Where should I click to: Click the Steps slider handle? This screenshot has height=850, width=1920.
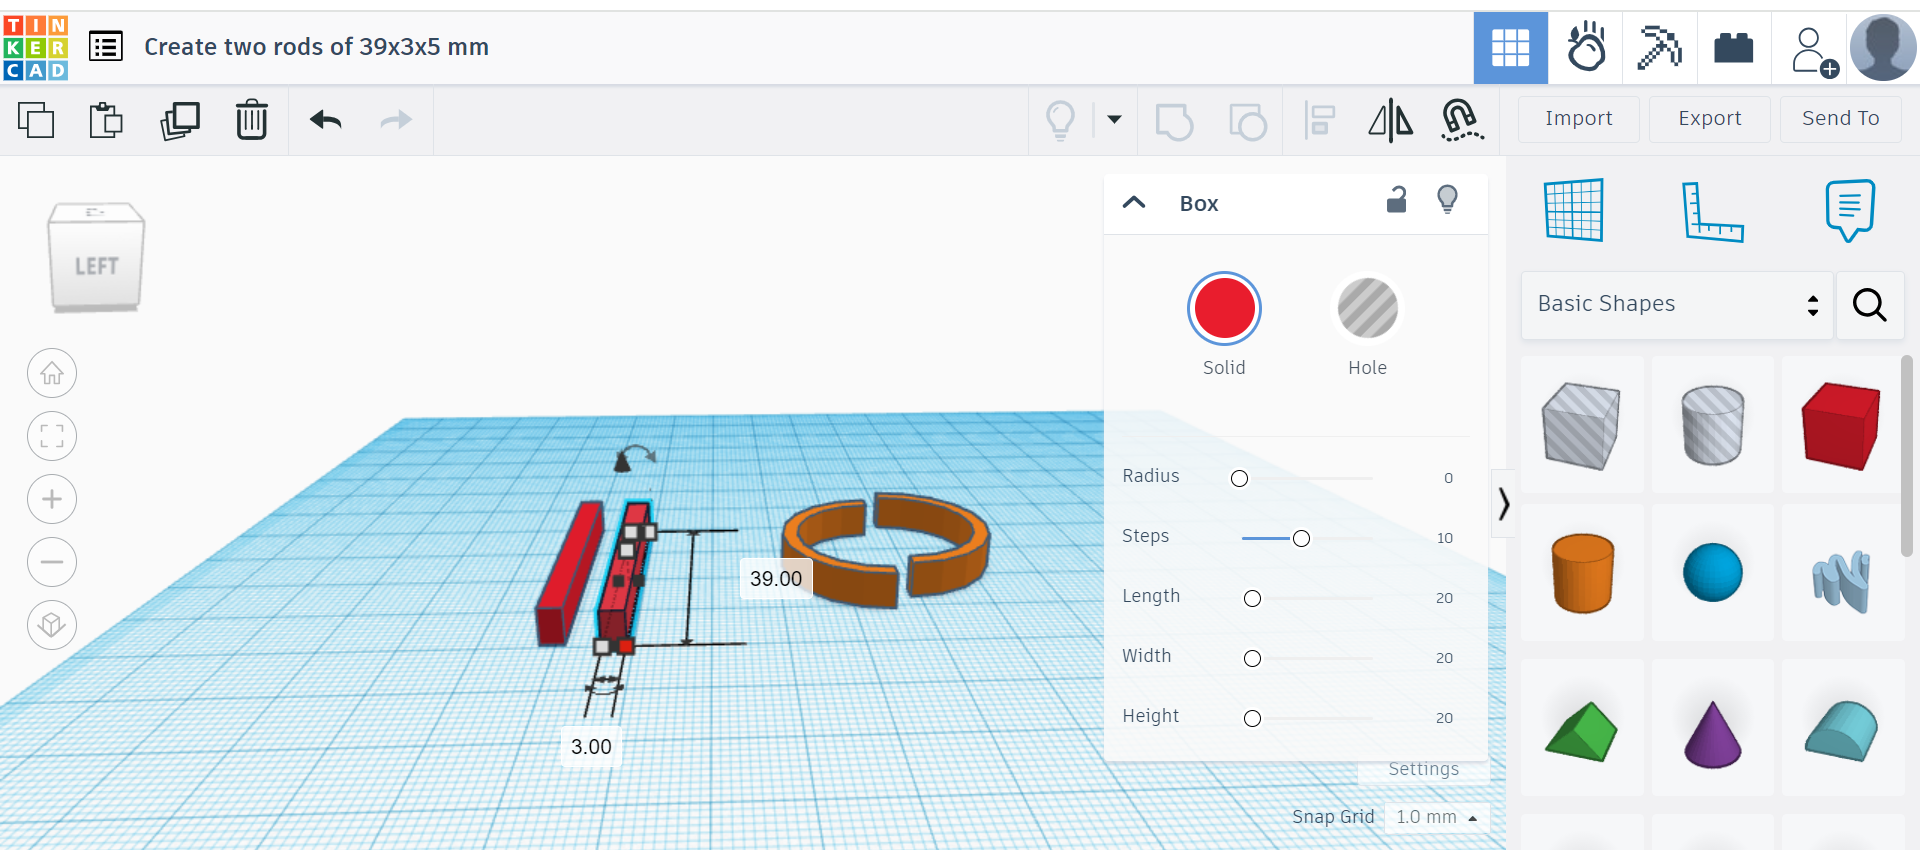[x=1301, y=538]
